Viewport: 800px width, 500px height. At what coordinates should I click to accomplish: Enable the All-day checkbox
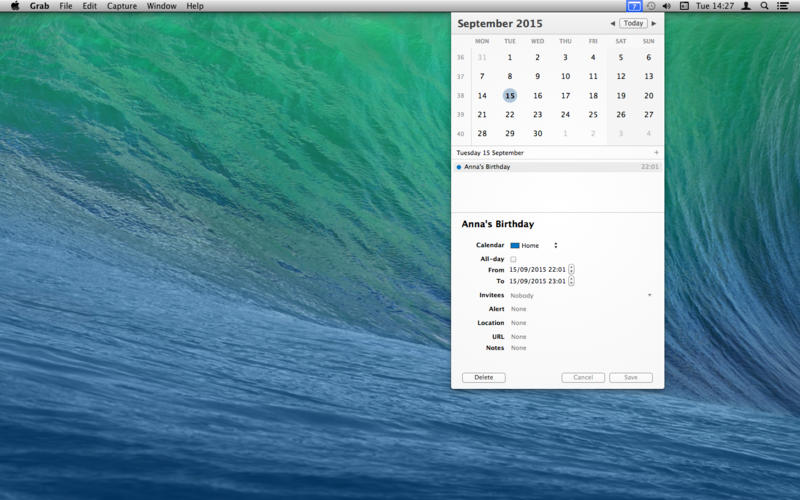click(x=513, y=259)
